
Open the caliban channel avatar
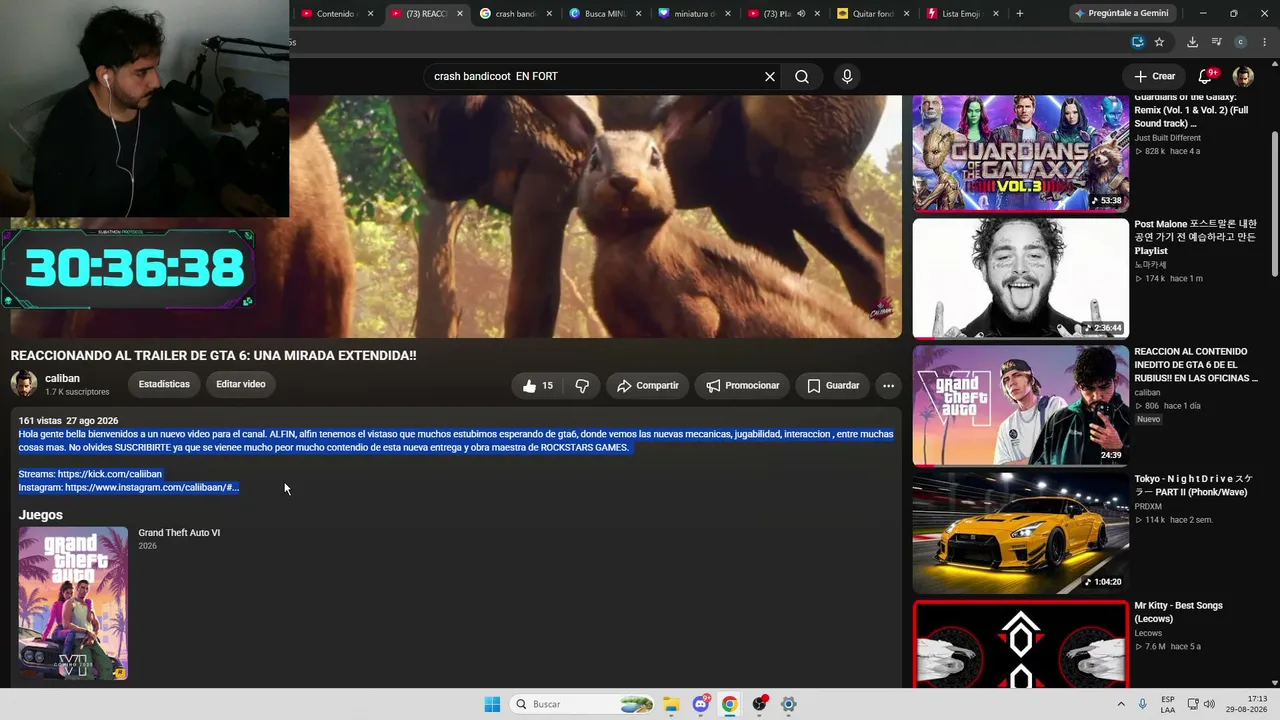[x=24, y=384]
